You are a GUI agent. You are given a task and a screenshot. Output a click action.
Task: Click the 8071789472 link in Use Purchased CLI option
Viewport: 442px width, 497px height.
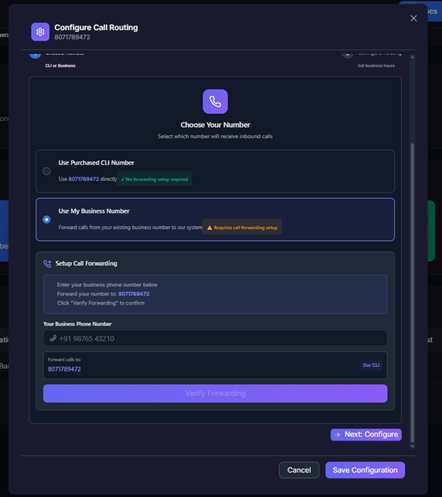84,179
